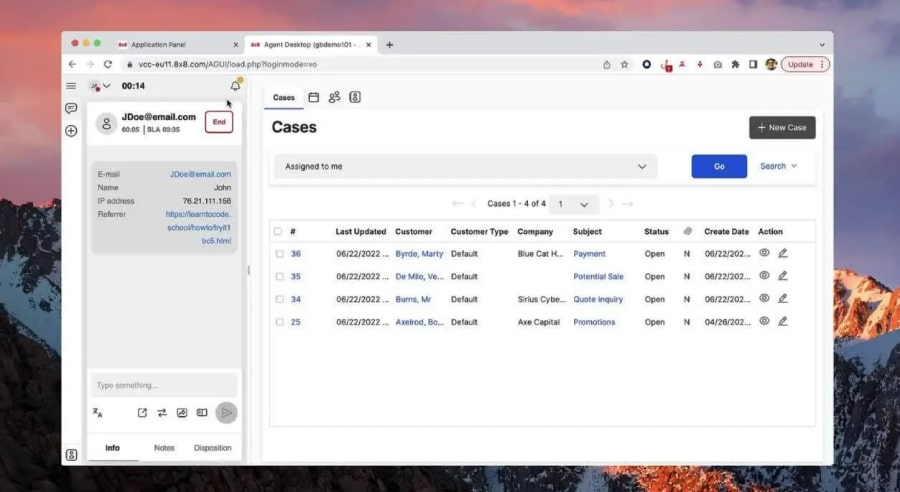
Task: View case 25 with the eye icon
Action: click(764, 321)
